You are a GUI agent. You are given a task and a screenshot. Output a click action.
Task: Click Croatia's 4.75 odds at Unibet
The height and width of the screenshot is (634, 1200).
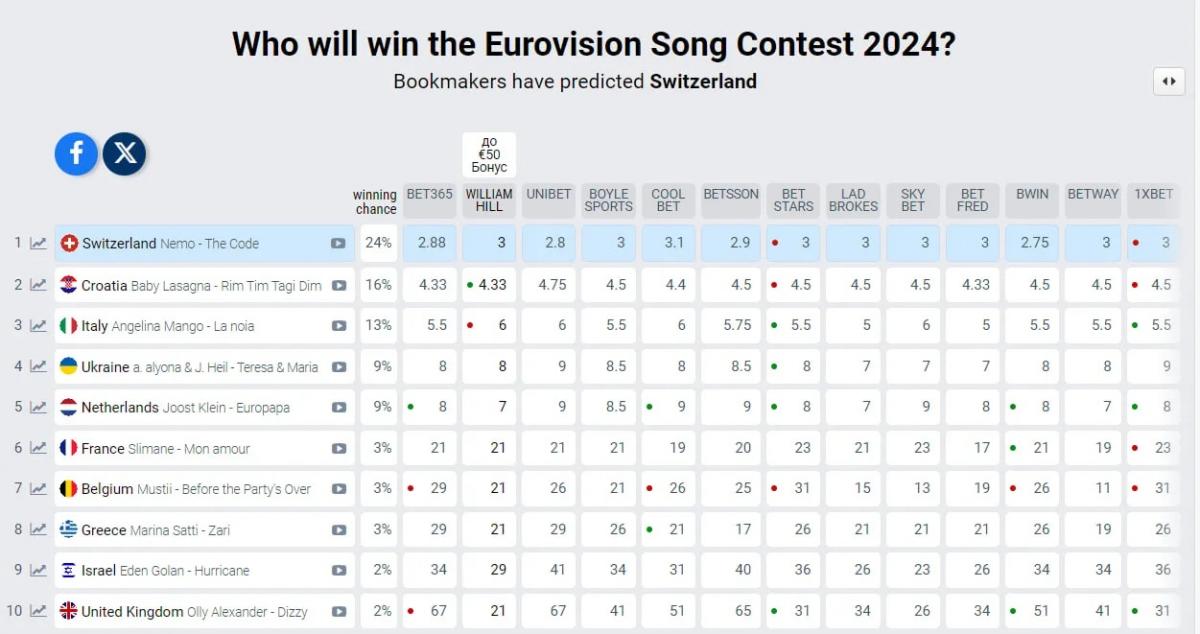pos(549,285)
